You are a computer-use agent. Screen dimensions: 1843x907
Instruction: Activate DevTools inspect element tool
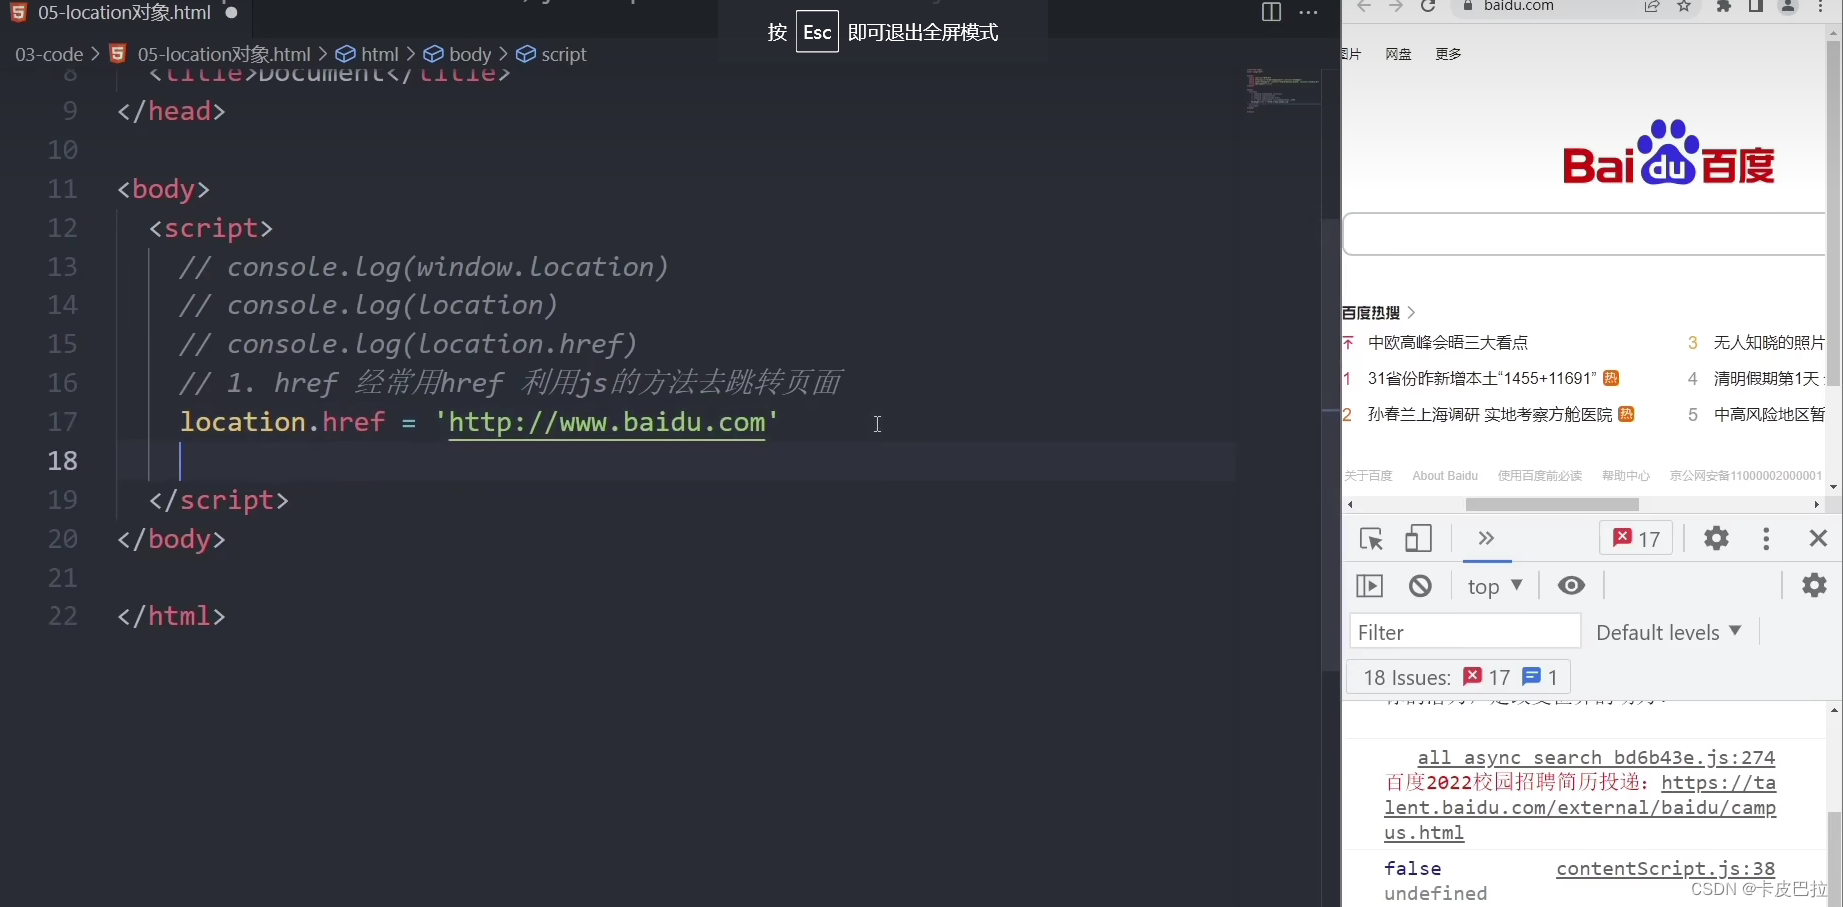[x=1371, y=538]
